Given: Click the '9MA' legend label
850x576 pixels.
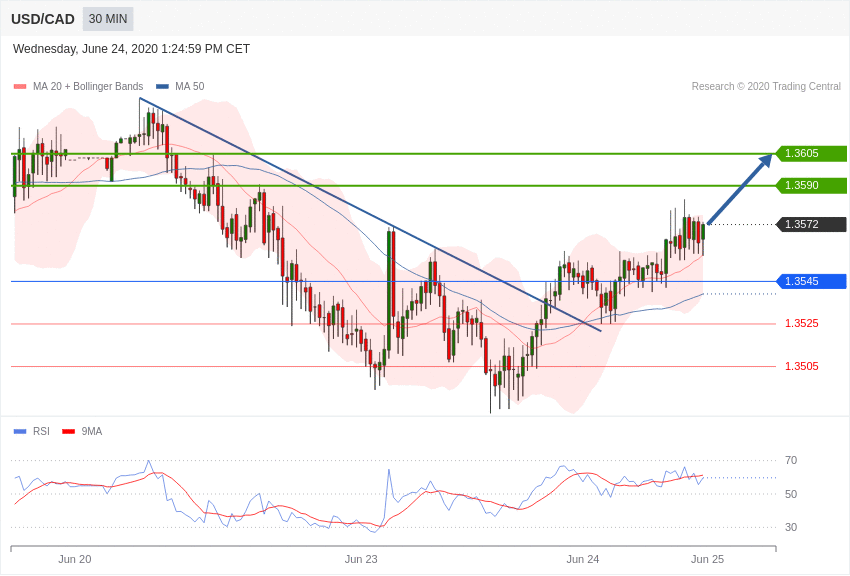Looking at the screenshot, I should (x=92, y=432).
